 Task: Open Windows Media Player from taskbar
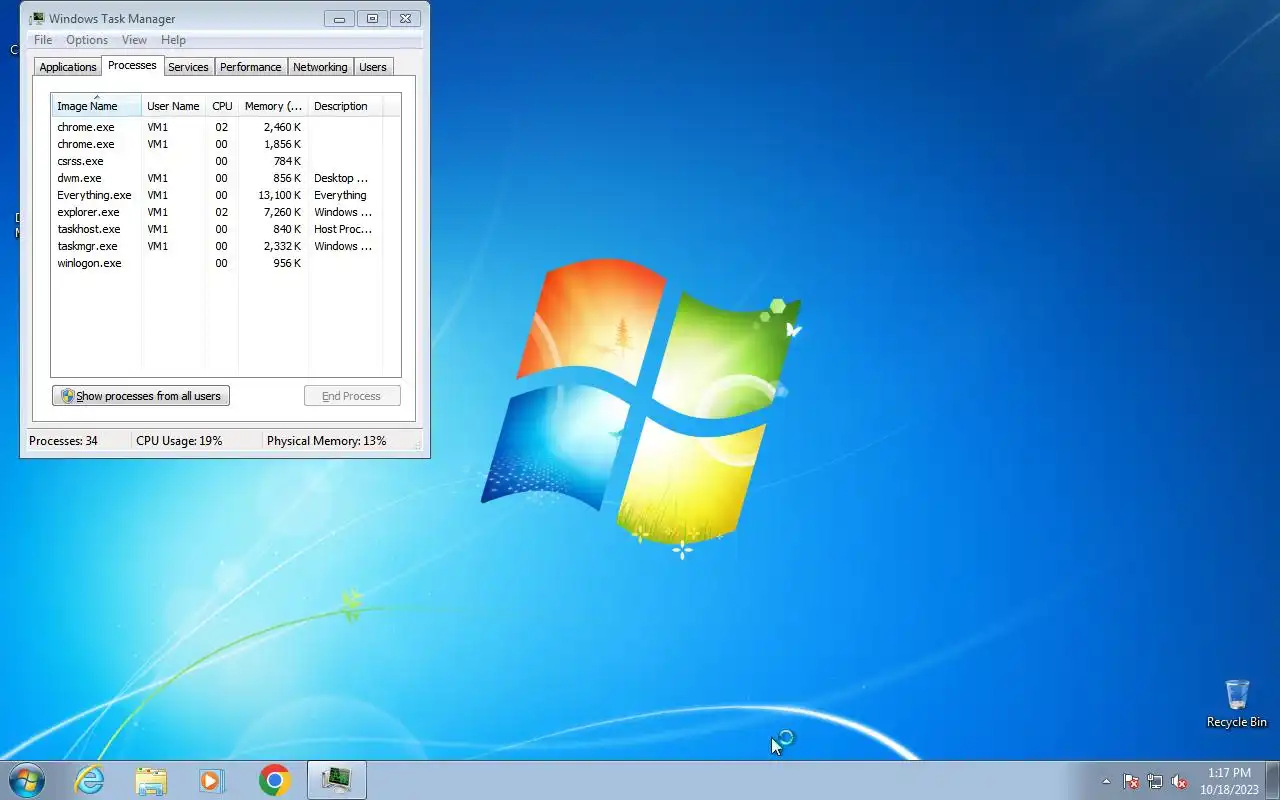[212, 780]
